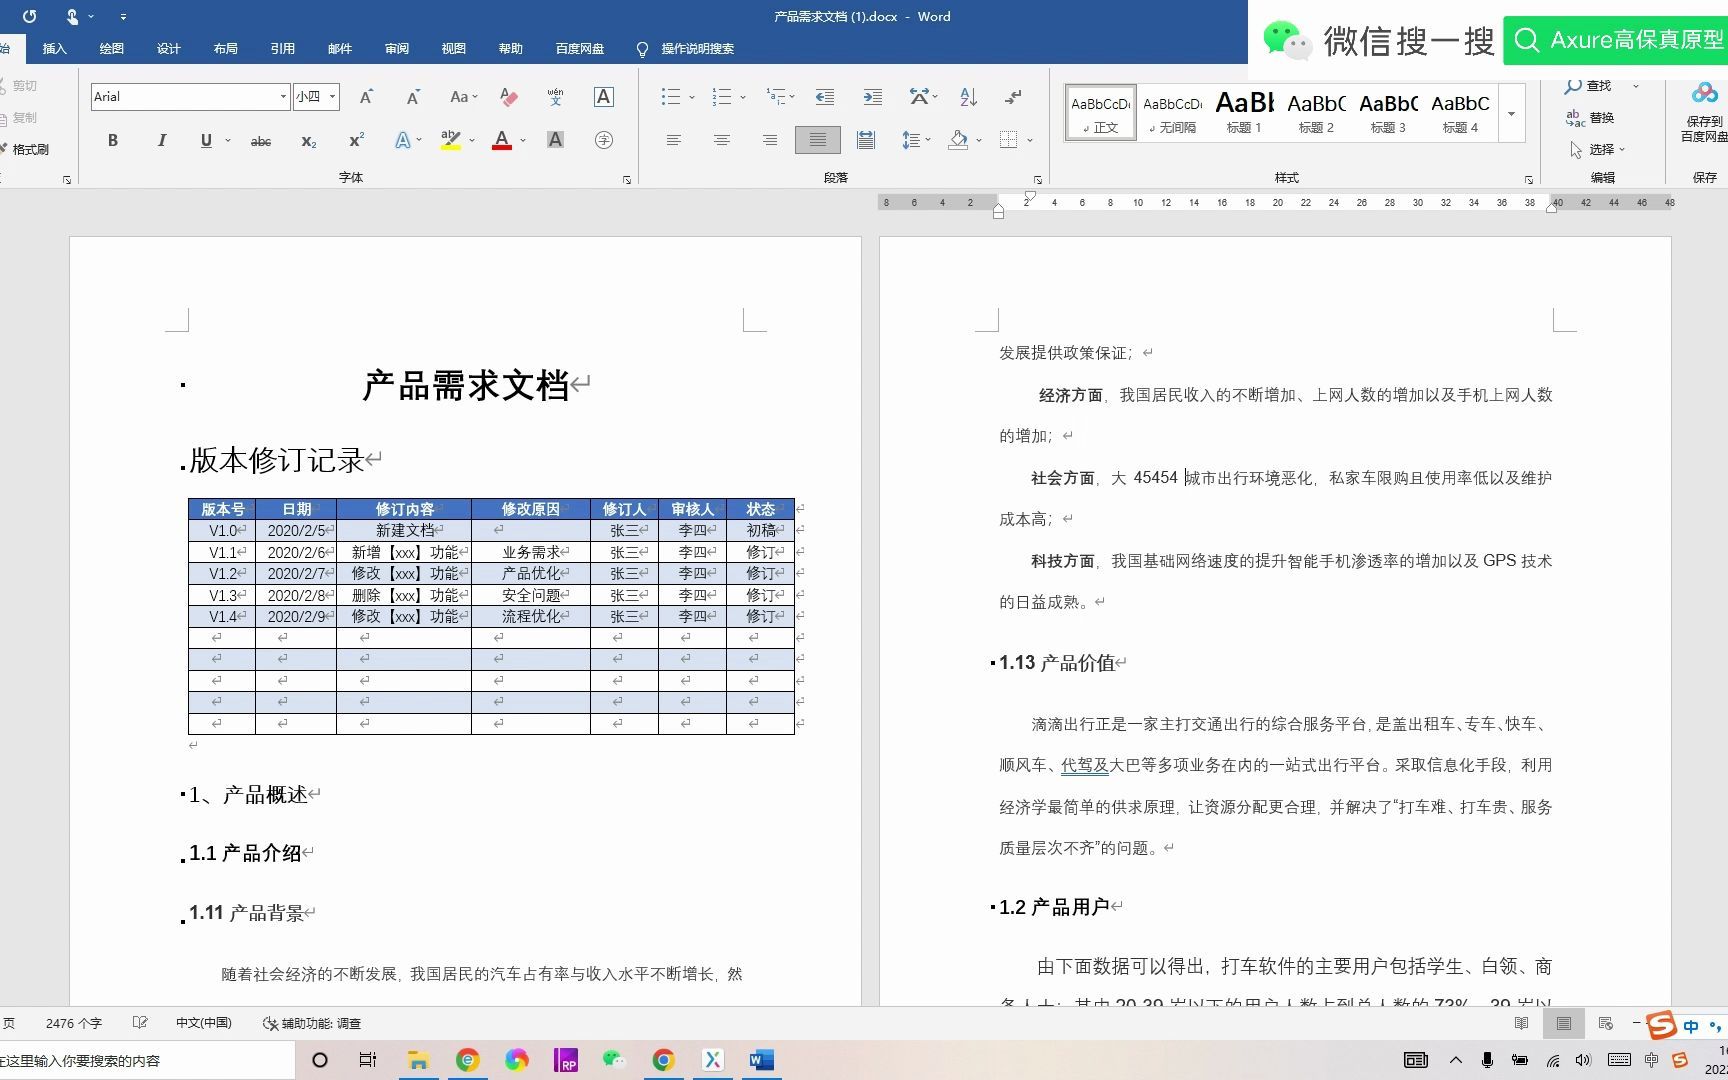This screenshot has height=1080, width=1728.
Task: Open change case dropdown
Action: point(463,97)
